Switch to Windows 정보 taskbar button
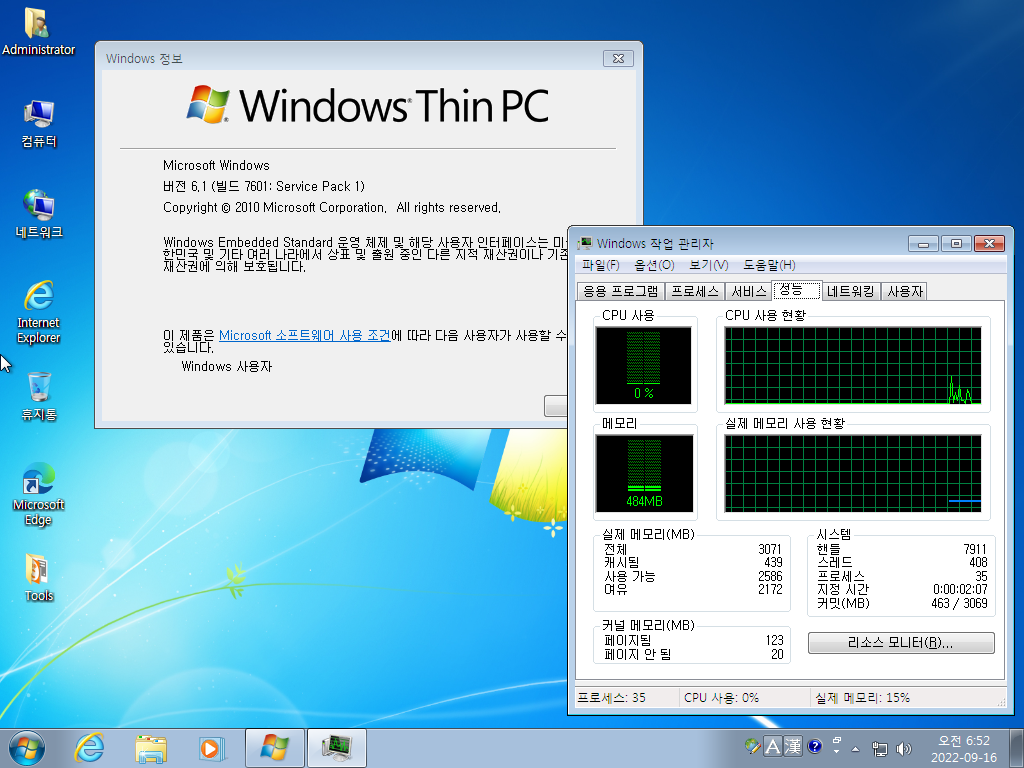The width and height of the screenshot is (1024, 768). [274, 748]
